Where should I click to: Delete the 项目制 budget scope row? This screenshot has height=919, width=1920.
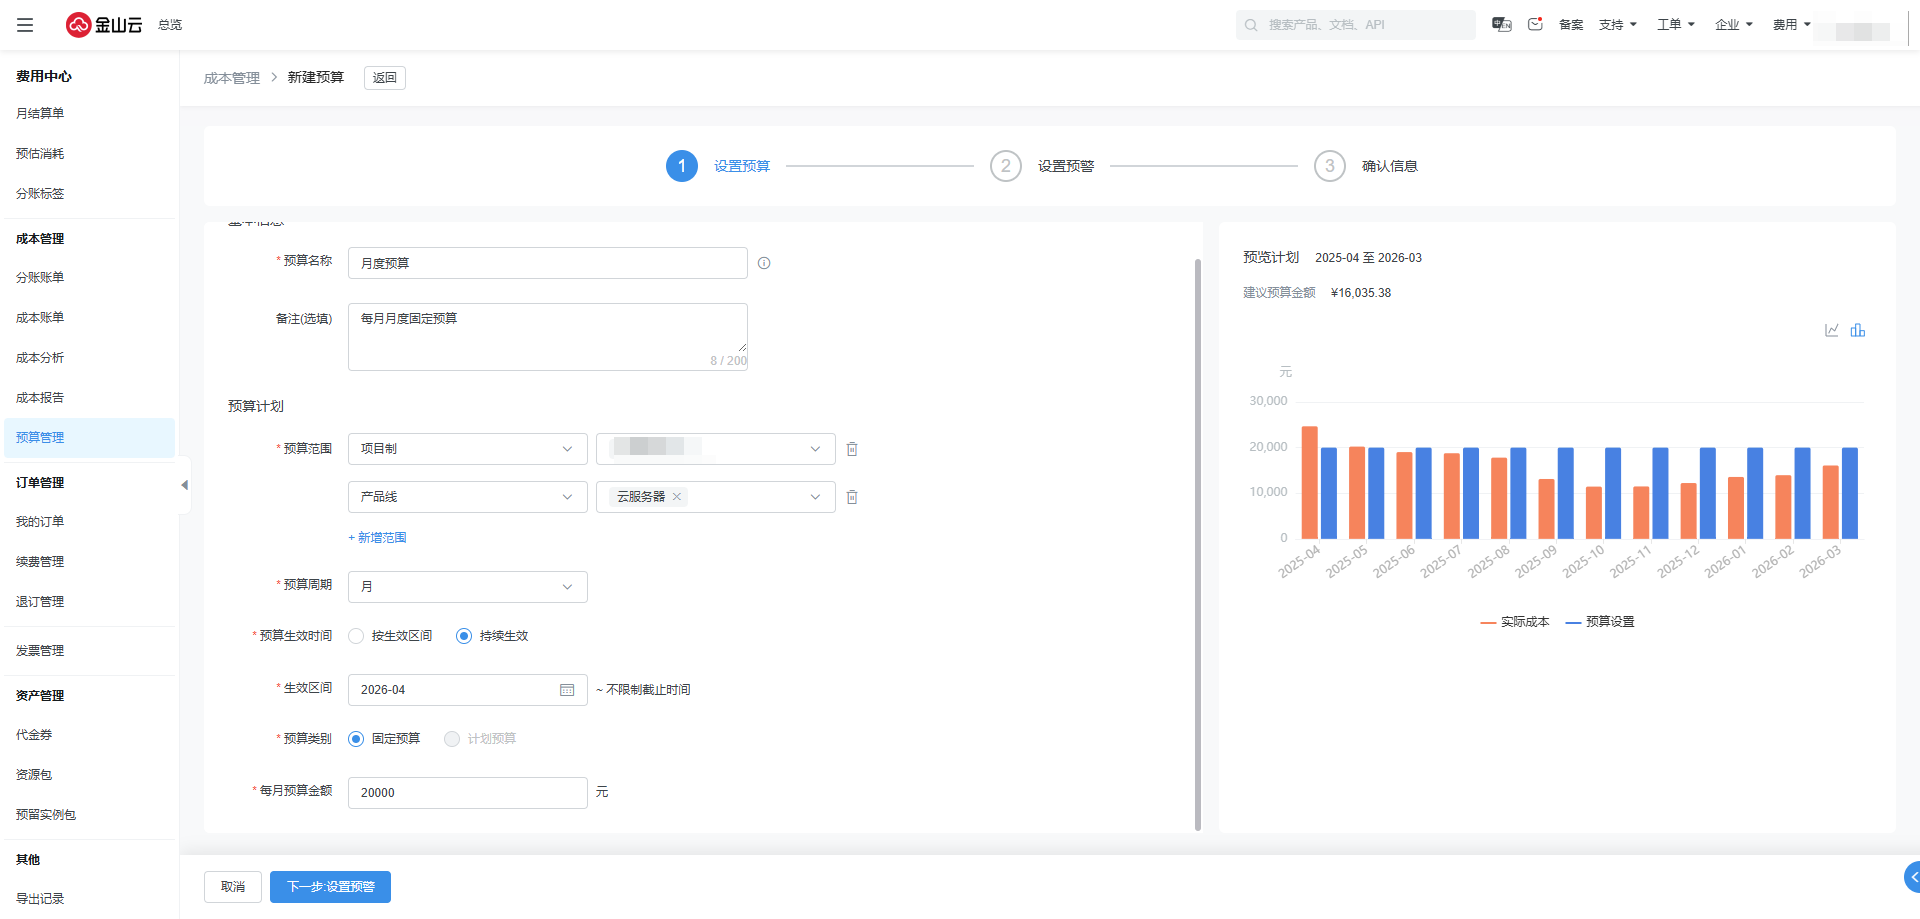pyautogui.click(x=852, y=449)
